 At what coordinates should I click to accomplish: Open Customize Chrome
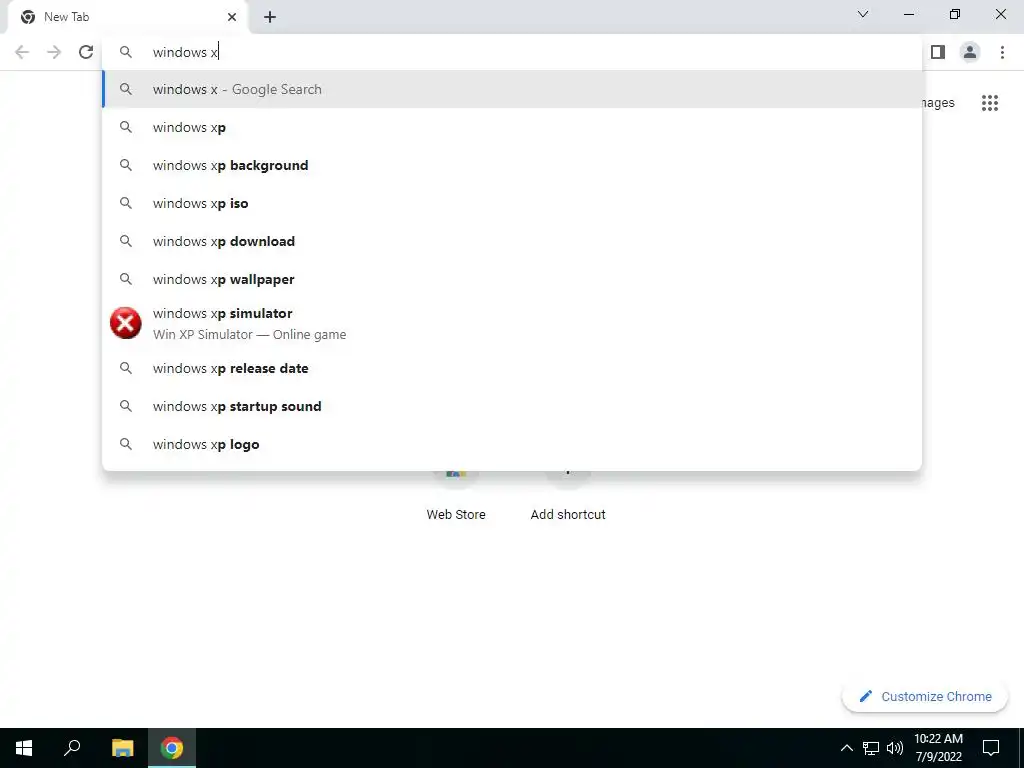(925, 696)
